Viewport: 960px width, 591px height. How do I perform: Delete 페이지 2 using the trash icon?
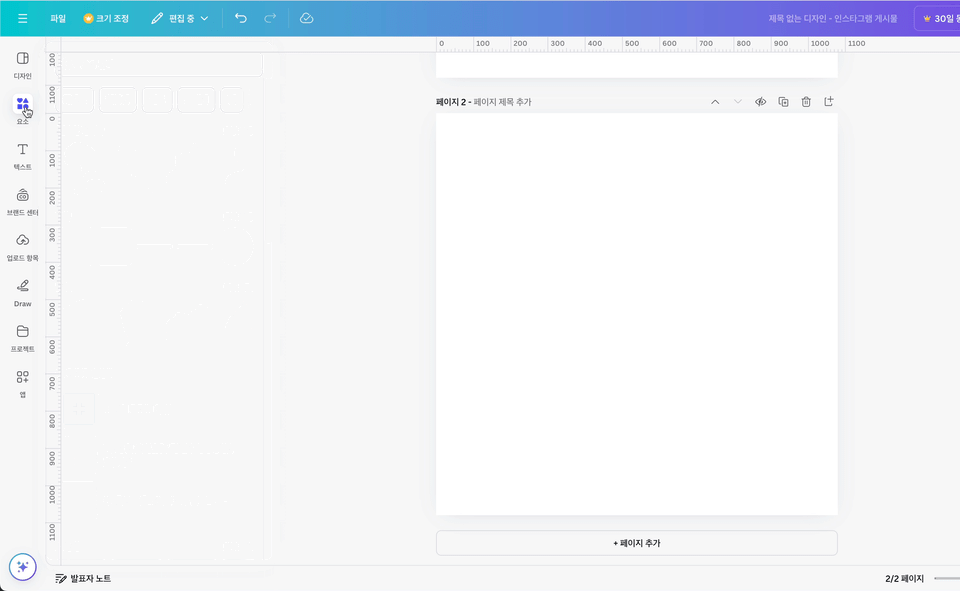(806, 102)
